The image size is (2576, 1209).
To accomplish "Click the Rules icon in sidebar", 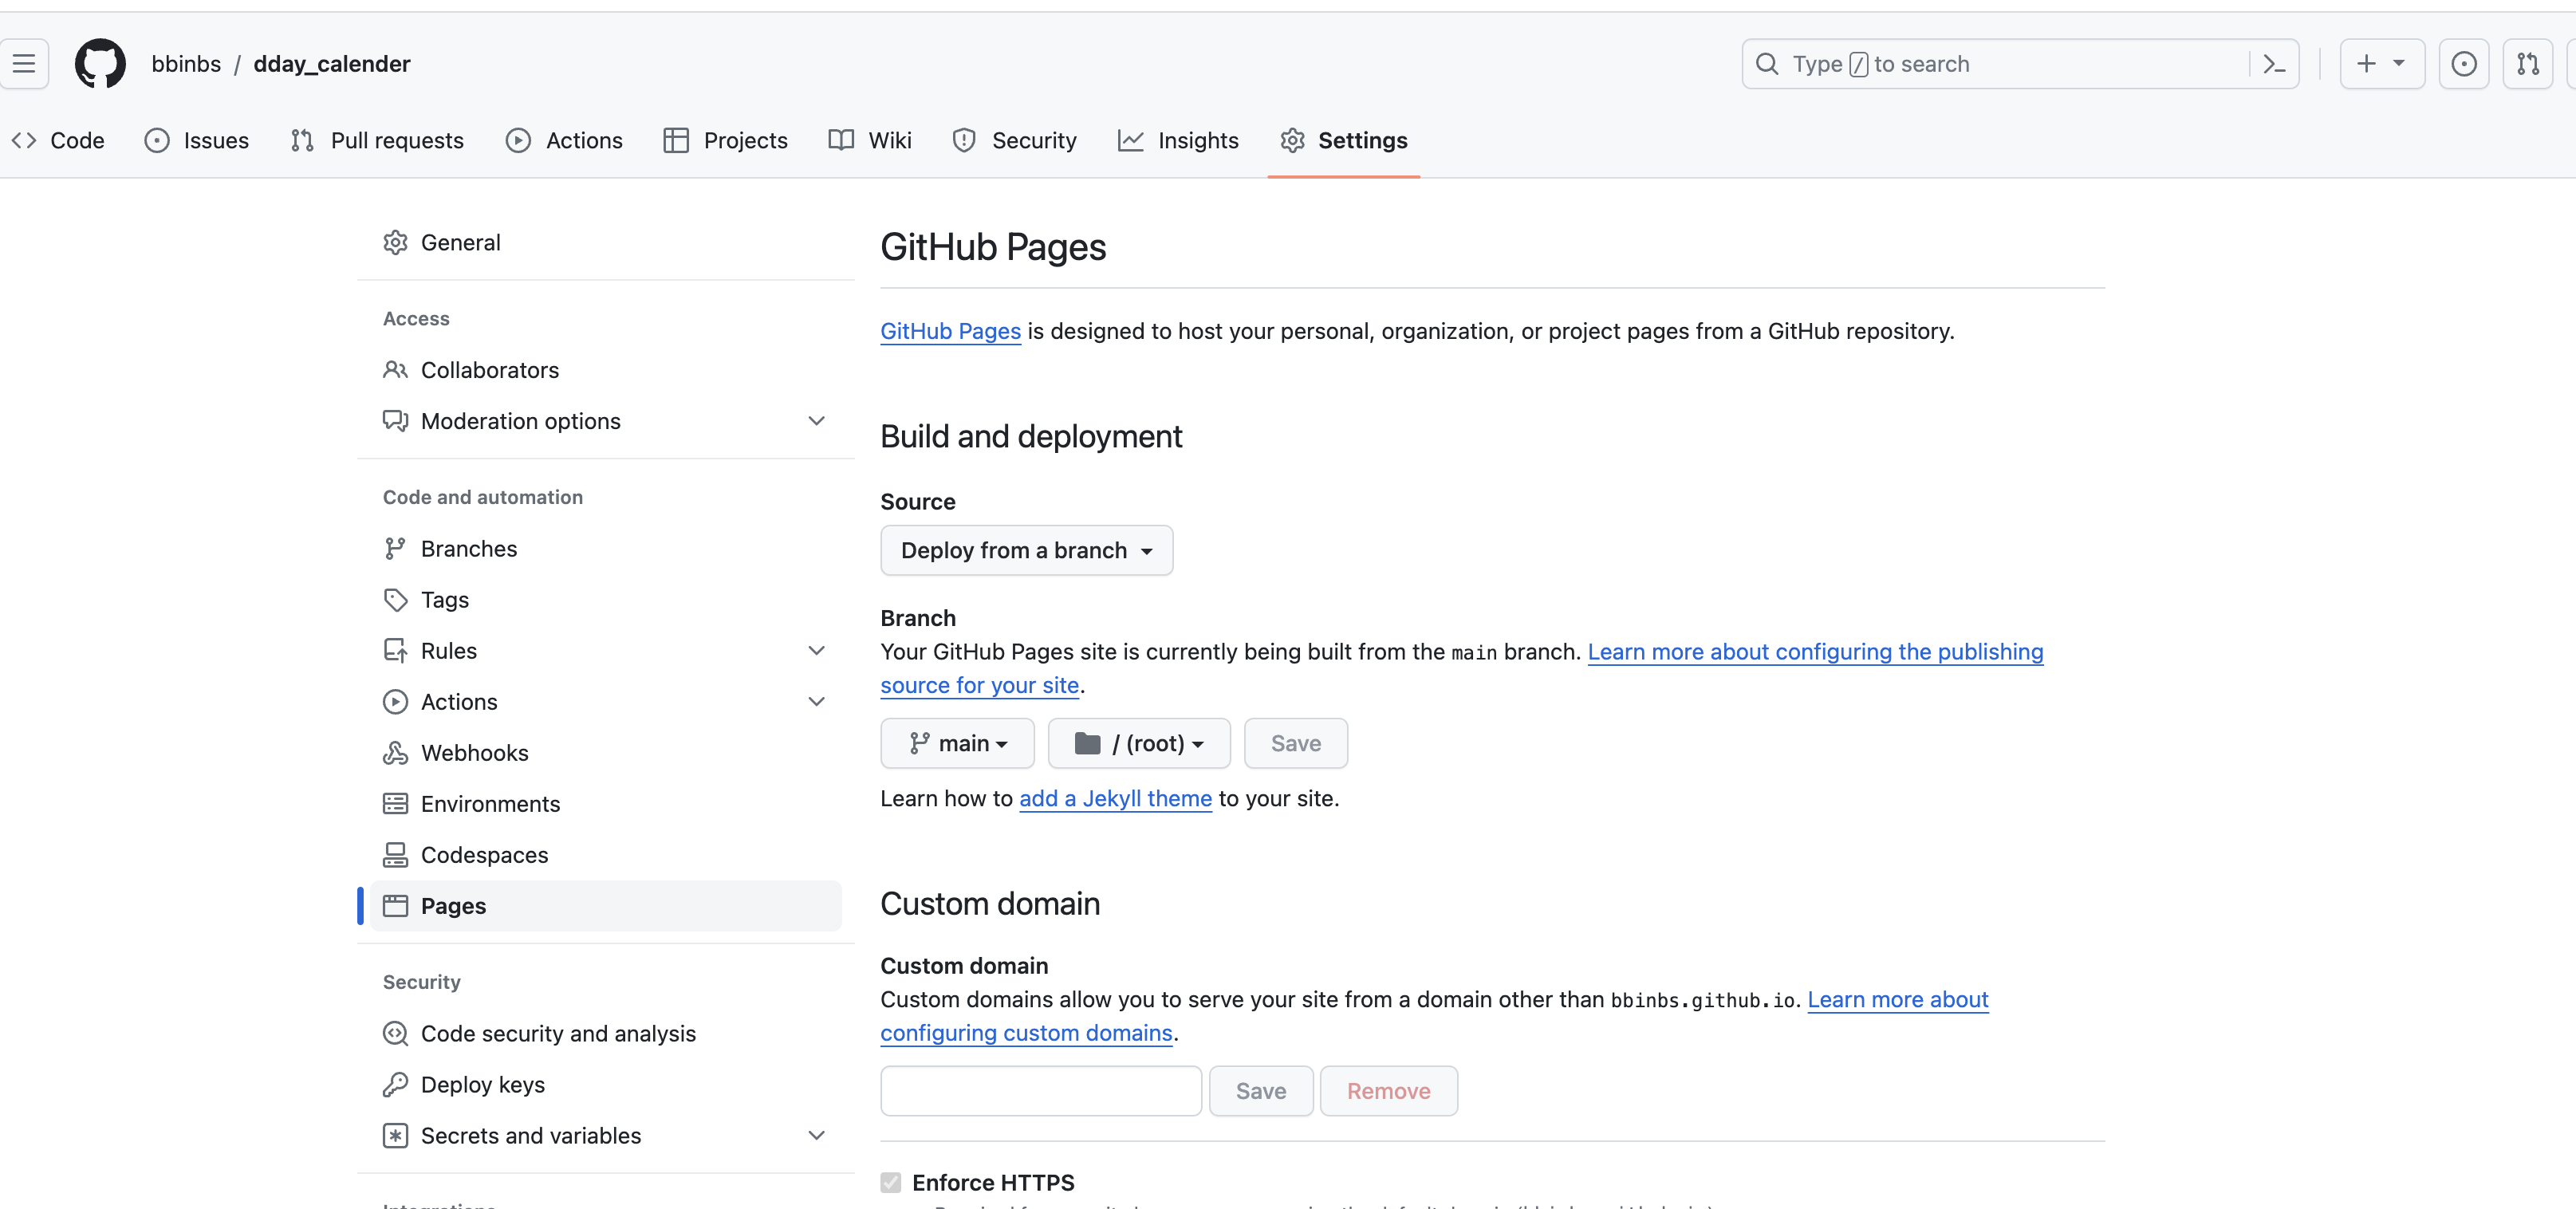I will (x=395, y=651).
